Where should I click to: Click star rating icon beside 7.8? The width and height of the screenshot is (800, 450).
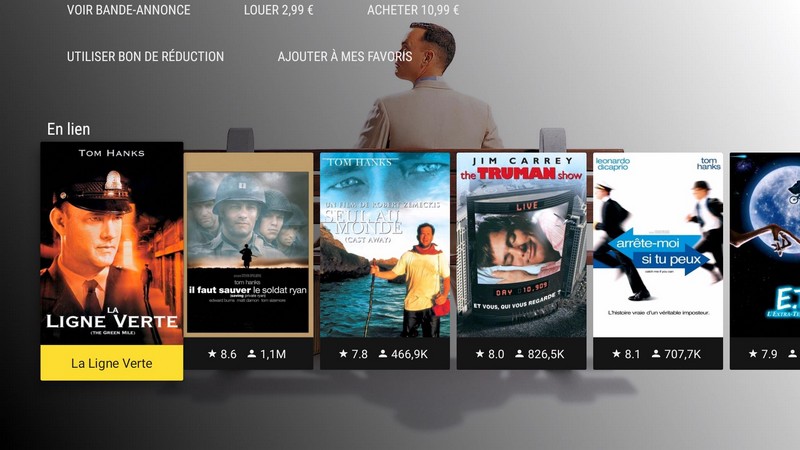click(343, 353)
